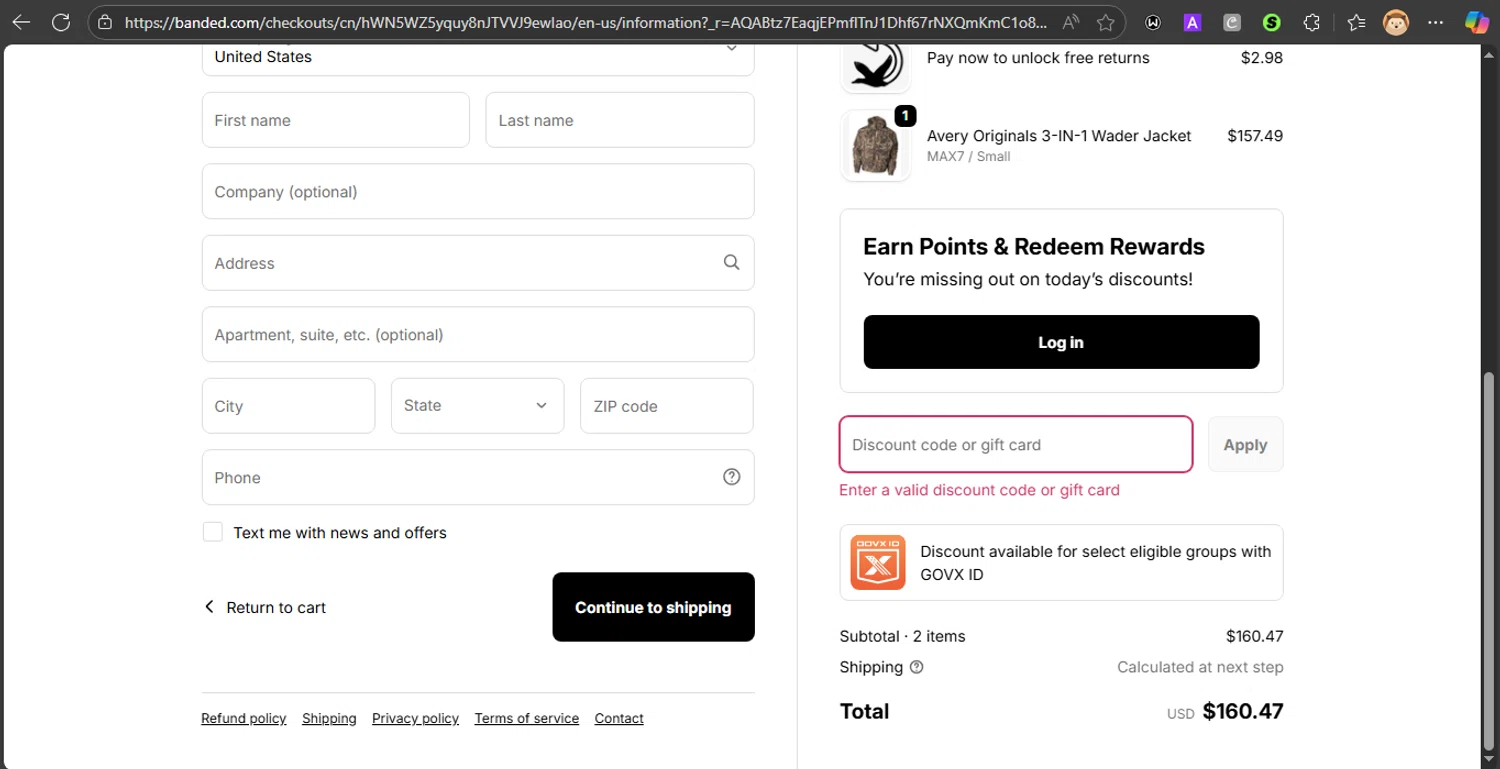Open the W extension icon
The width and height of the screenshot is (1500, 769).
point(1153,22)
